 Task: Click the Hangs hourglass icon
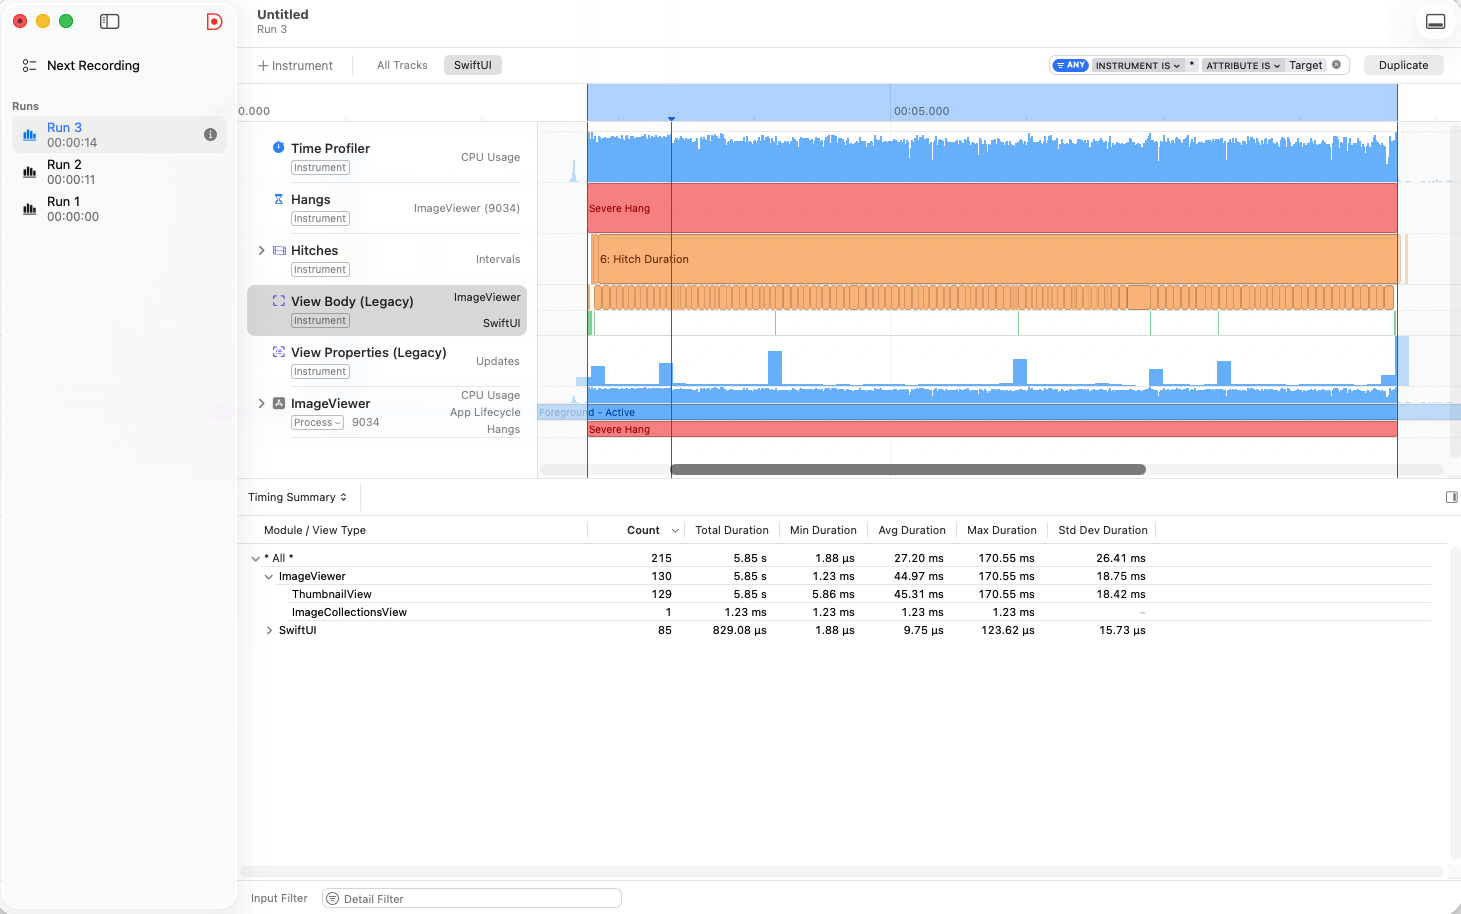click(279, 199)
